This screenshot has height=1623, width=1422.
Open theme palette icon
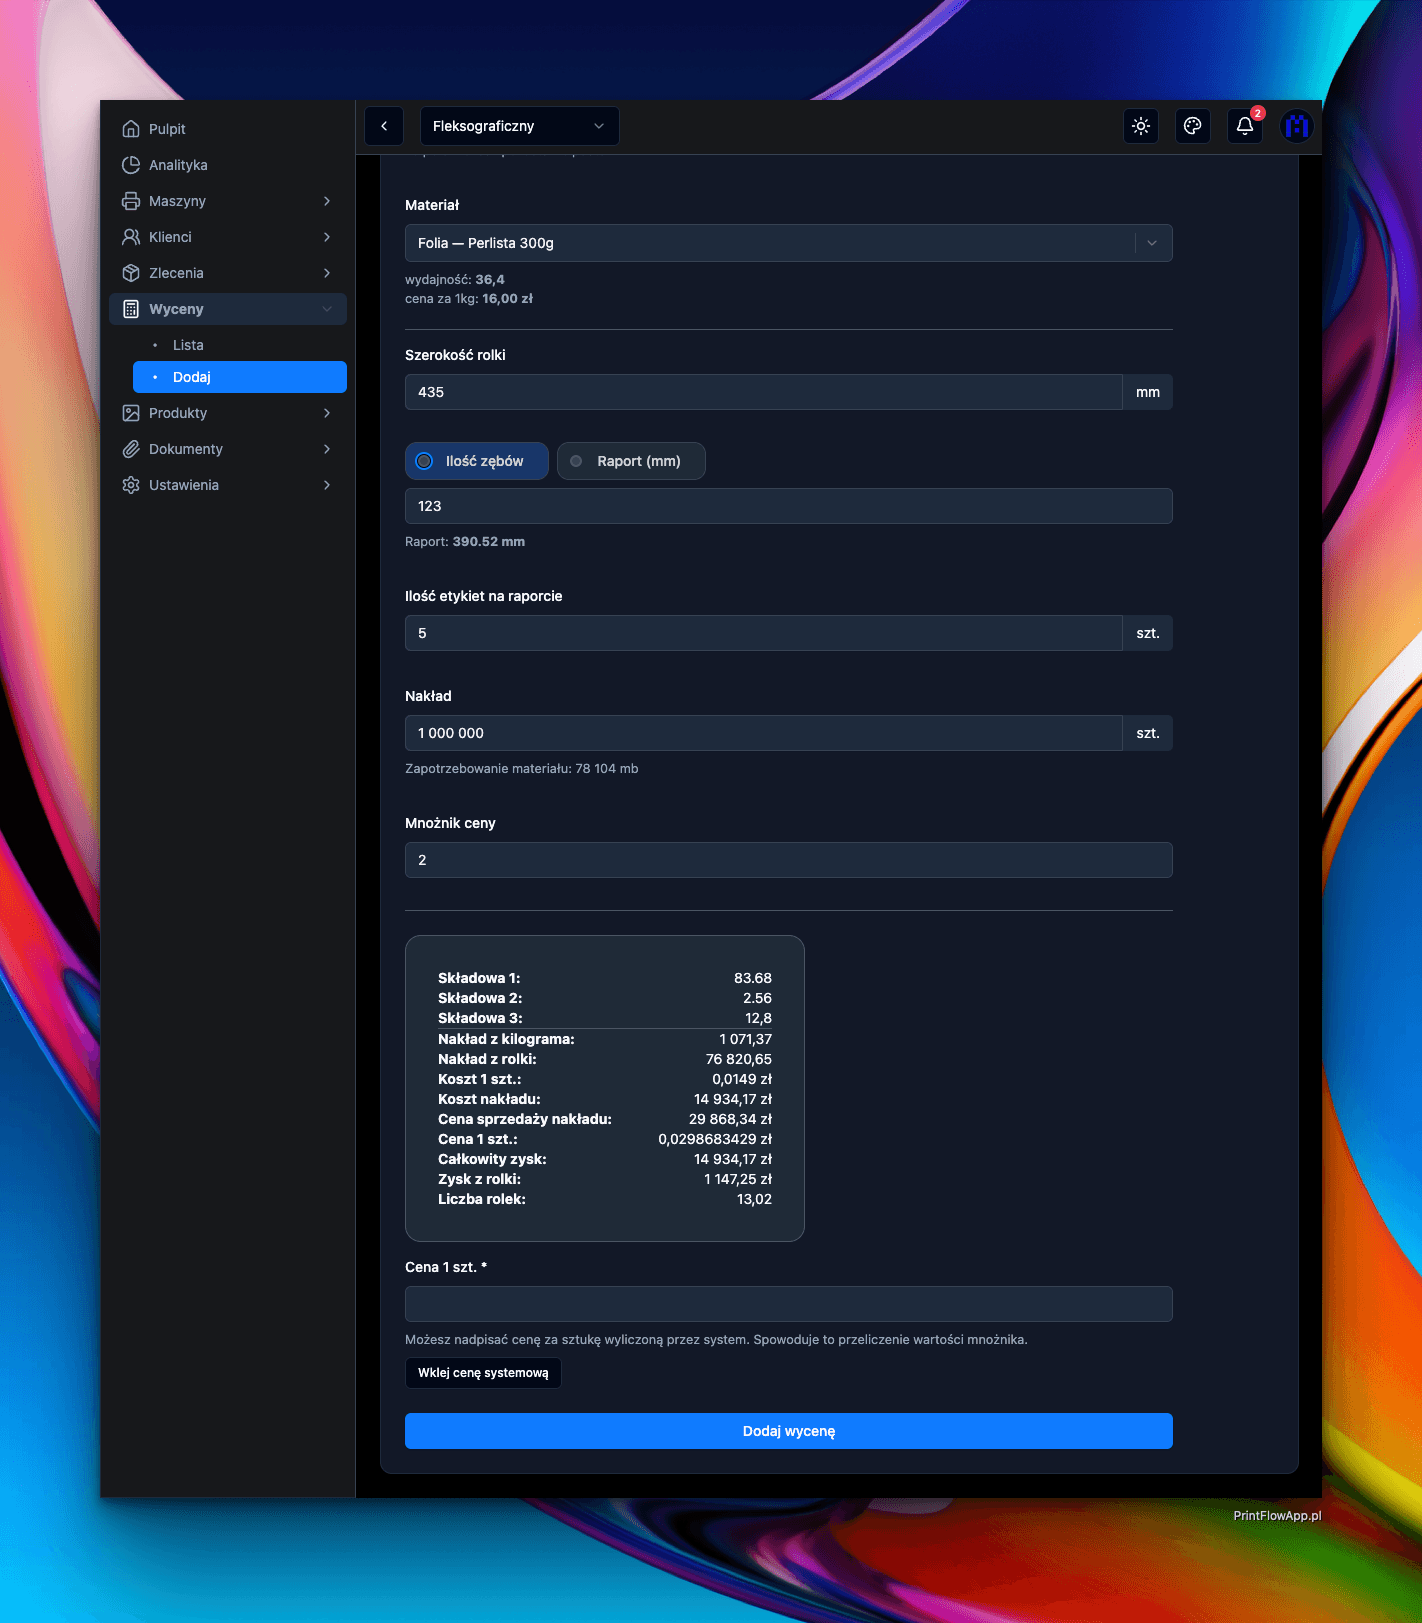(1193, 126)
